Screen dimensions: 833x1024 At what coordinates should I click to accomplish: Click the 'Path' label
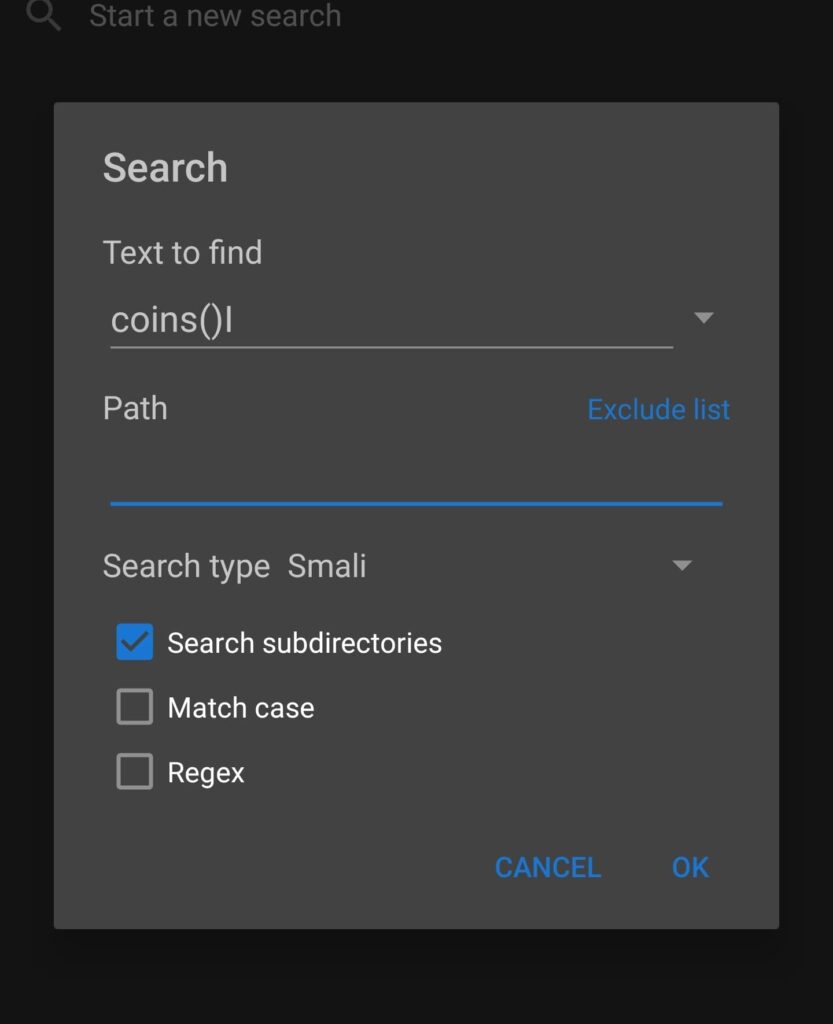point(135,408)
